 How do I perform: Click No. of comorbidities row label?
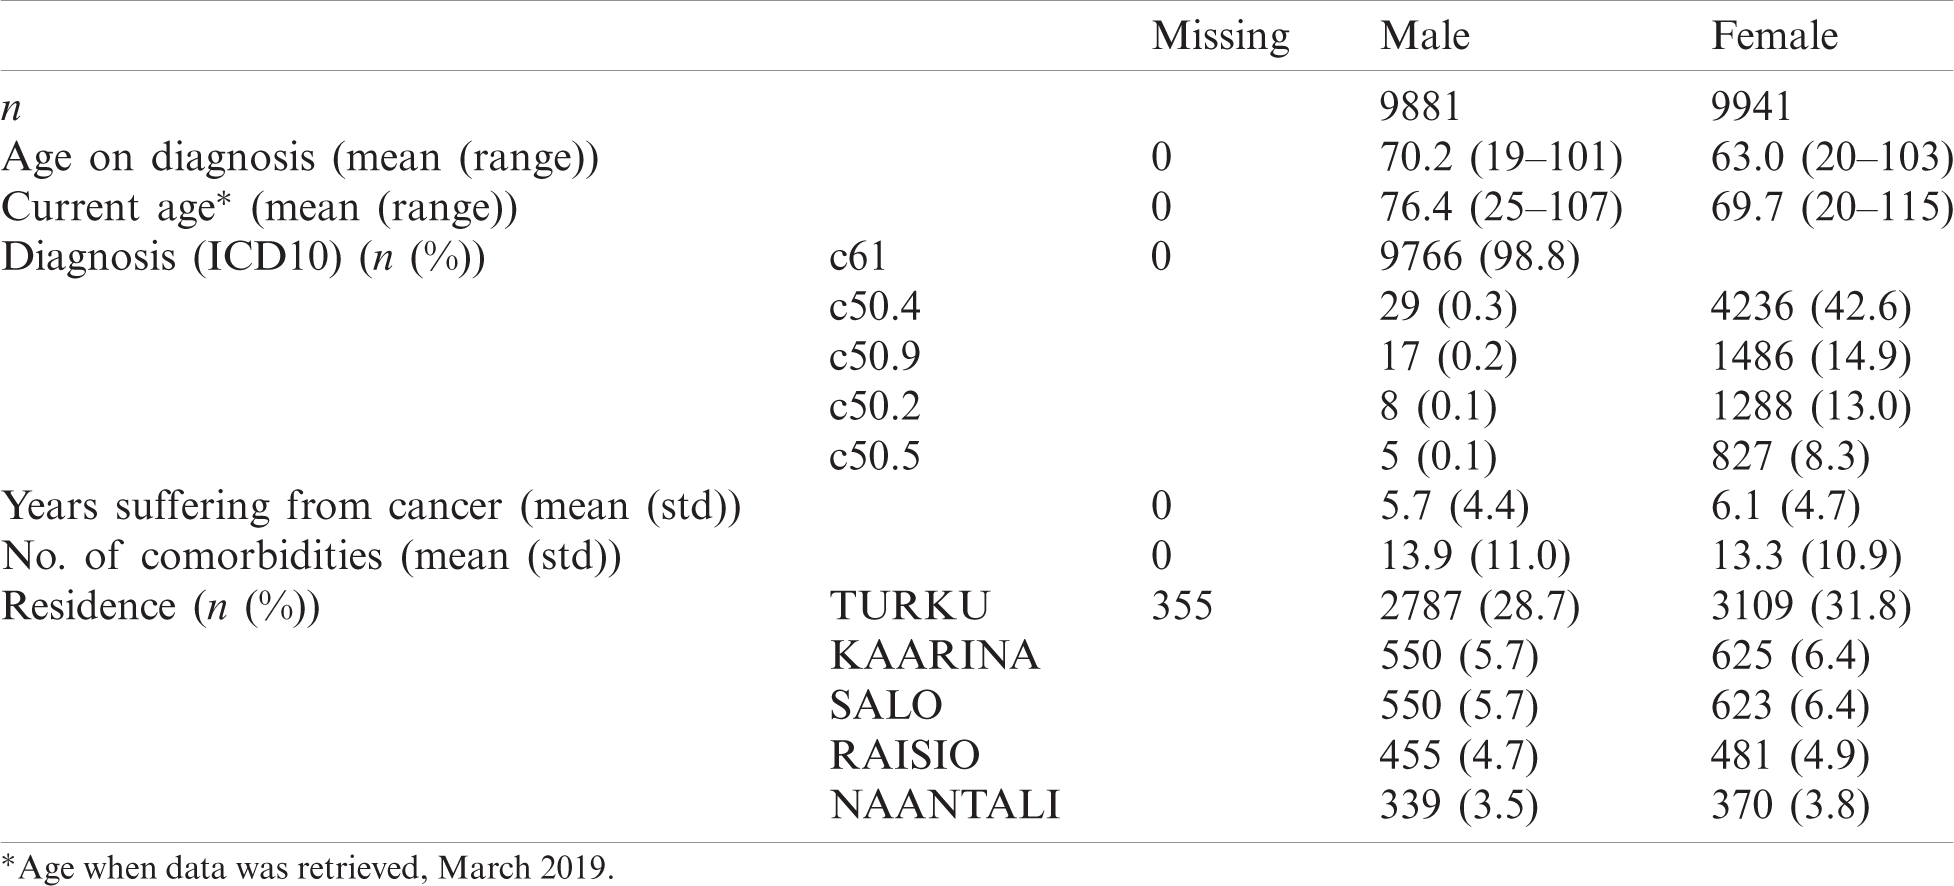[311, 558]
